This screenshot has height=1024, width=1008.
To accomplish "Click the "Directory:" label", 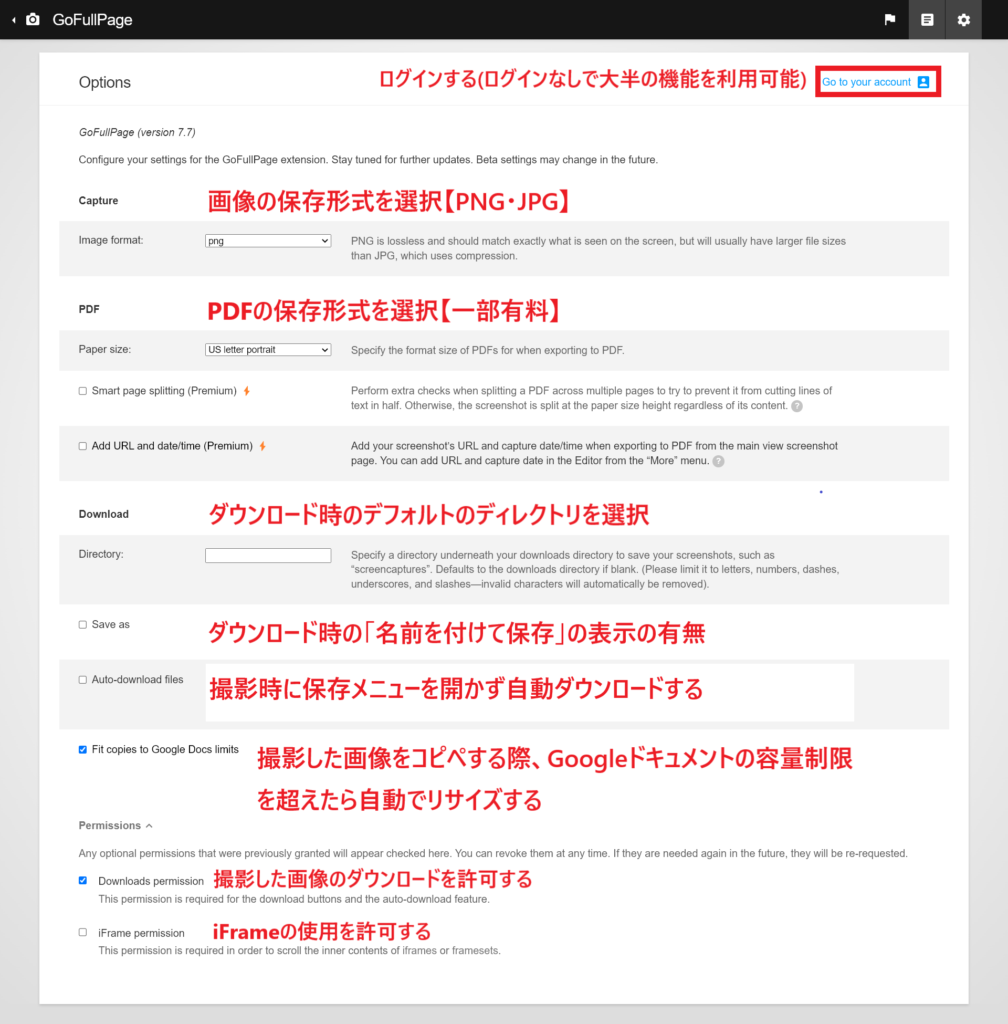I will click(101, 554).
